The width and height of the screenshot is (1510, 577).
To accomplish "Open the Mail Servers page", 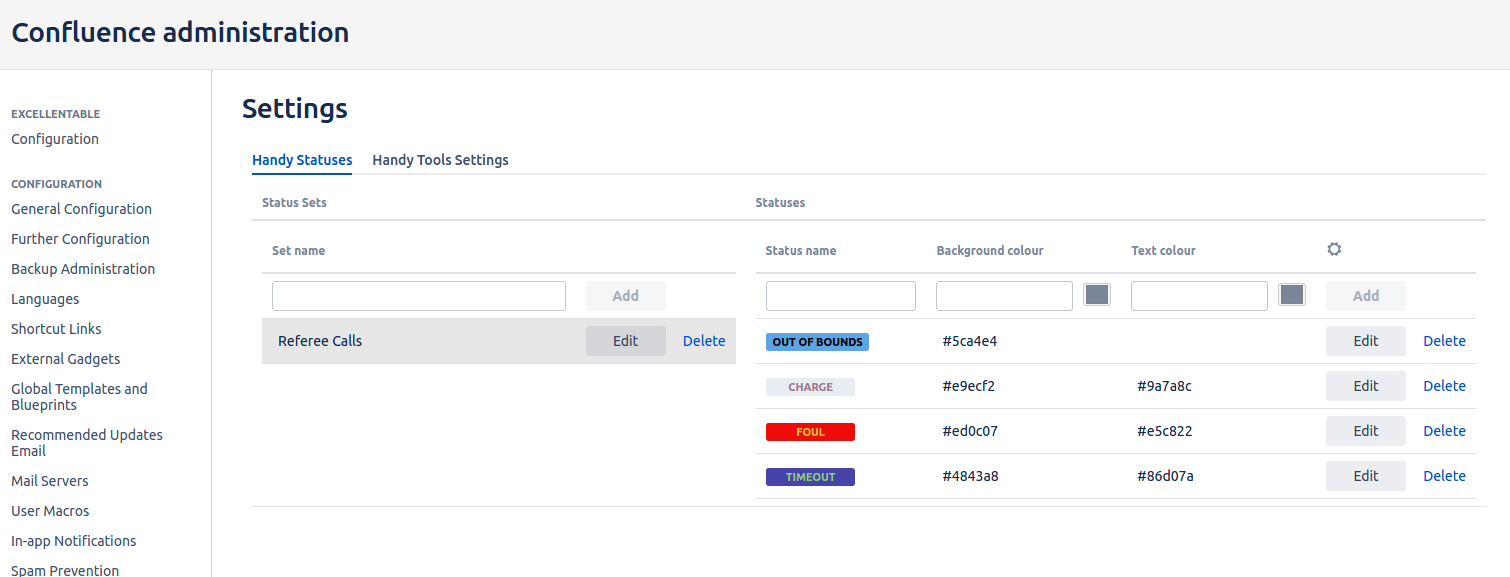I will 49,481.
